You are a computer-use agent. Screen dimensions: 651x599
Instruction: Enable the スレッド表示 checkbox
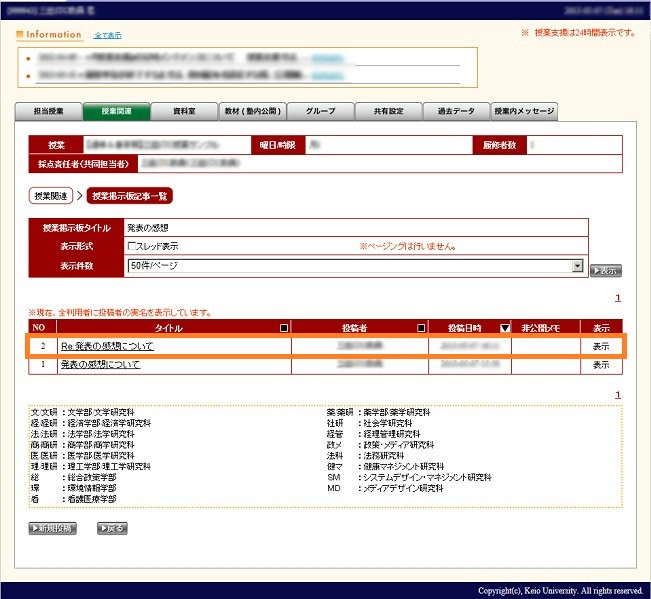[132, 246]
